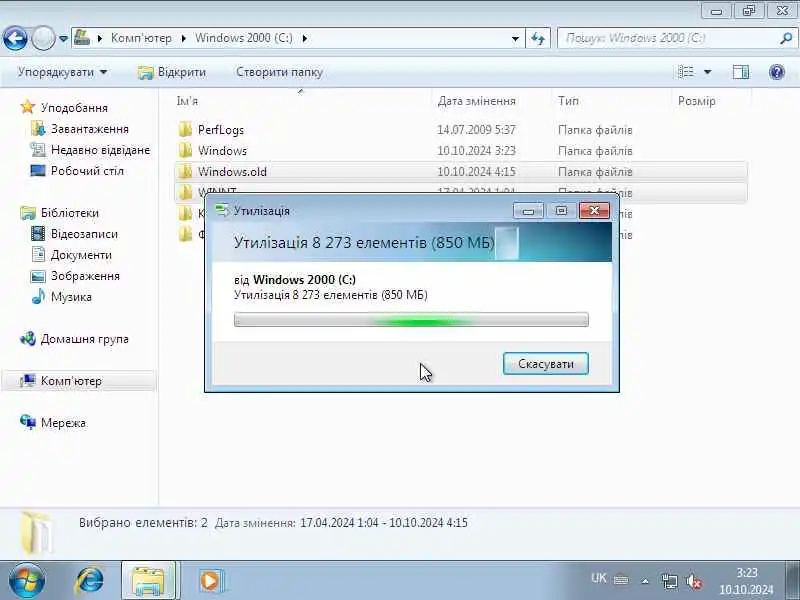Select Уподобання in the navigation pane

(74, 108)
